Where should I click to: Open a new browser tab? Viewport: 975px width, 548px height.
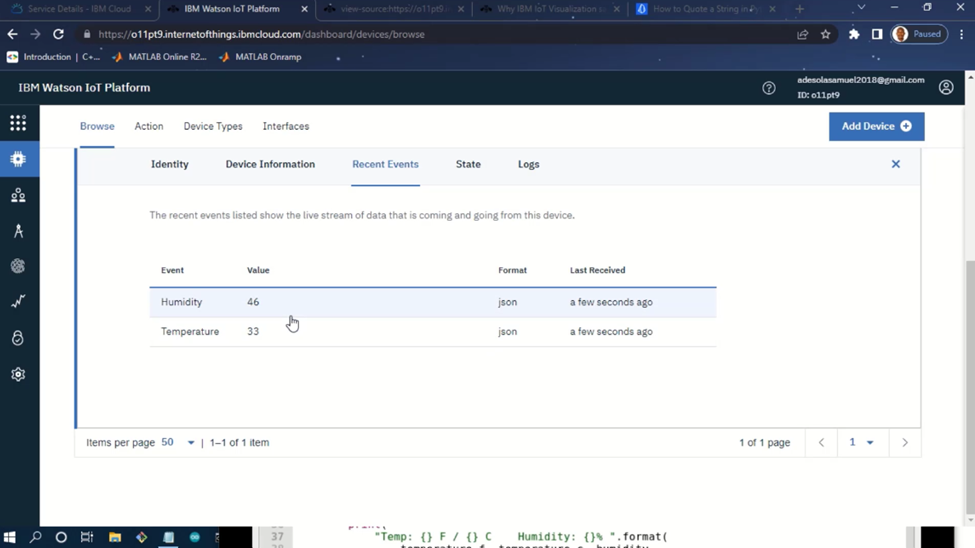[x=800, y=9]
